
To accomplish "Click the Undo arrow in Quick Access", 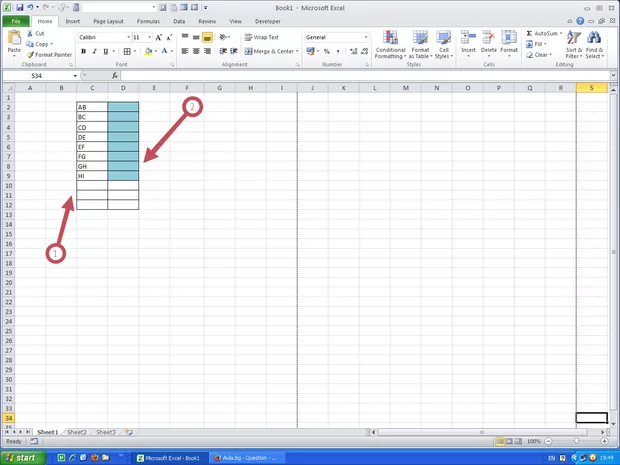I will point(30,8).
